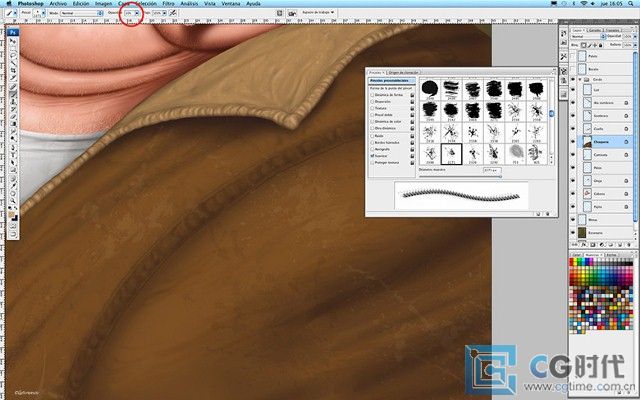This screenshot has height=400, width=640.
Task: Enable Dispersión checkbox
Action: coord(372,102)
